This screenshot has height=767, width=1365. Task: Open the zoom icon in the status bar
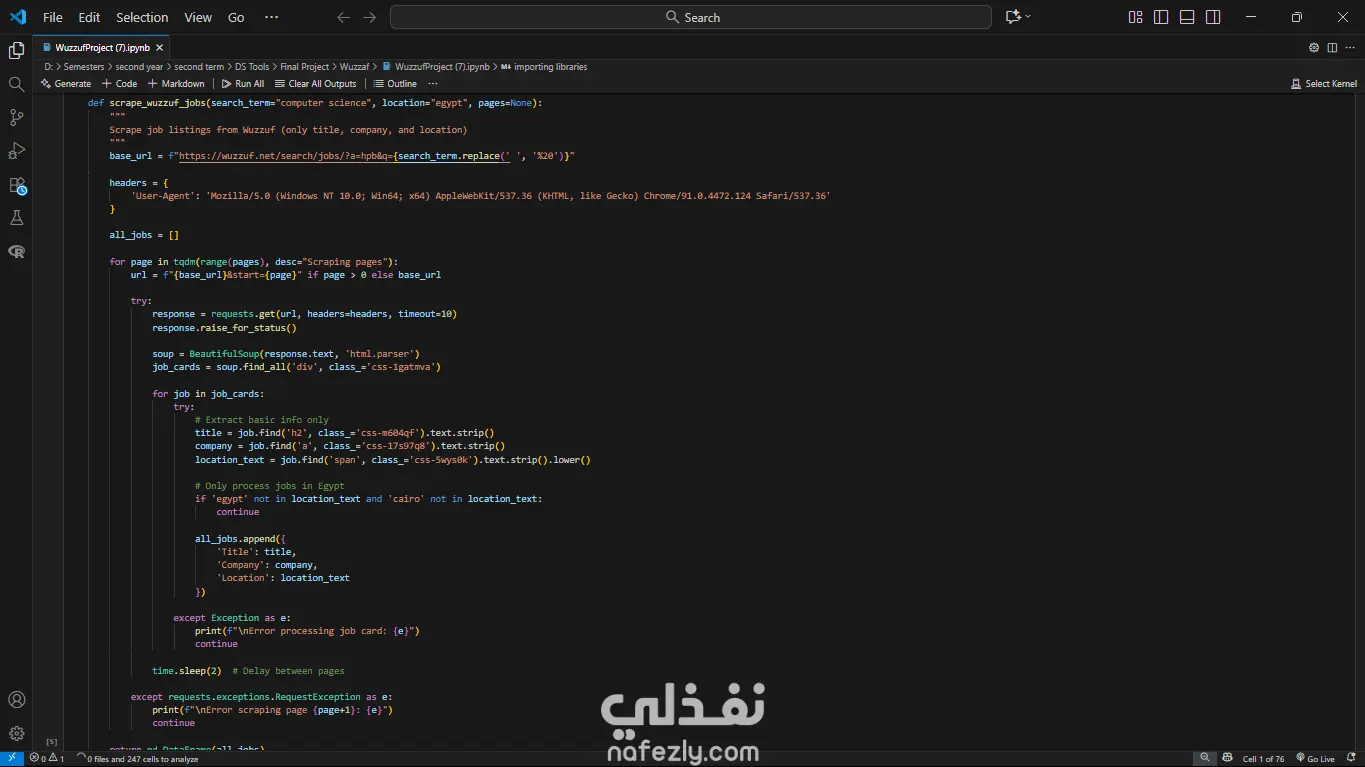click(1206, 759)
